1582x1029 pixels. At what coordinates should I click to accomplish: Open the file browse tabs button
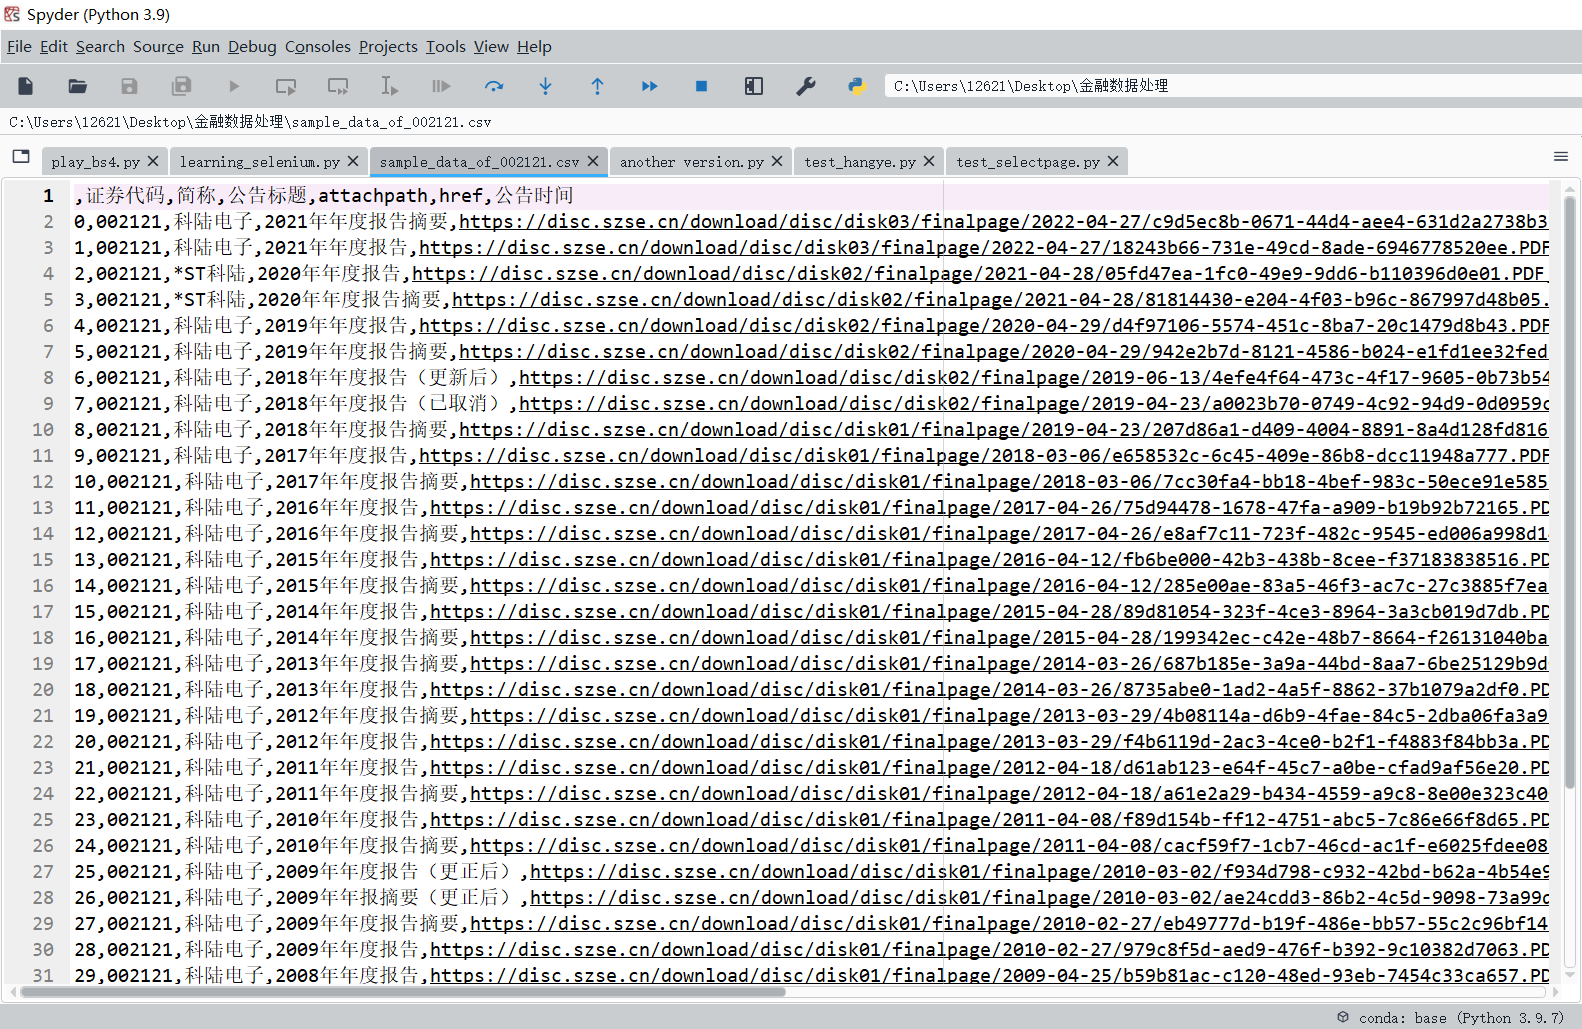coord(21,157)
